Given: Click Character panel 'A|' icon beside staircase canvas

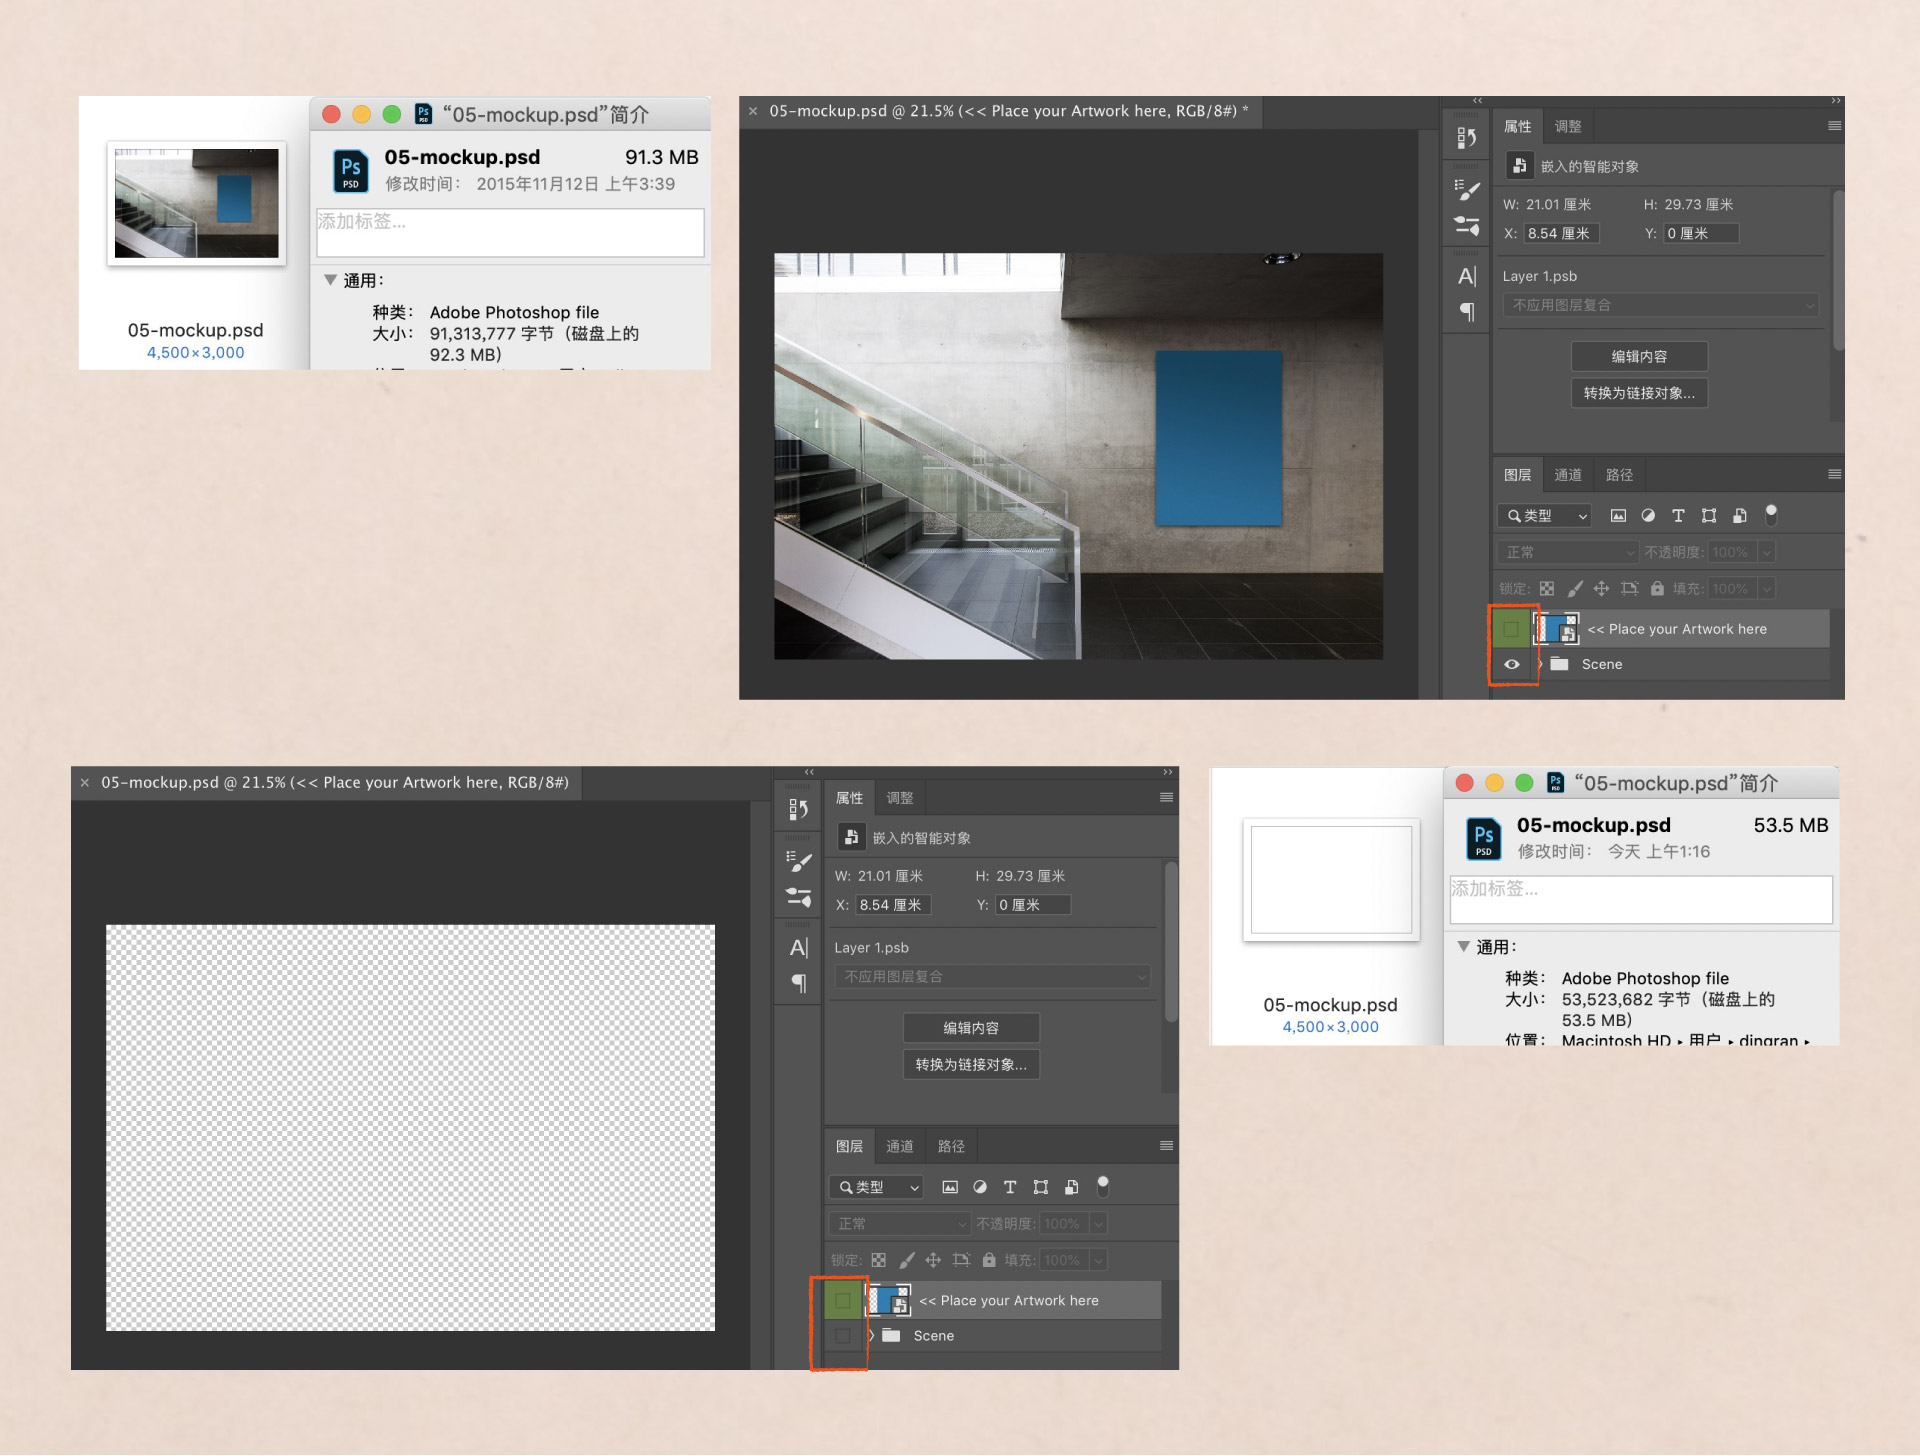Looking at the screenshot, I should pyautogui.click(x=1466, y=276).
